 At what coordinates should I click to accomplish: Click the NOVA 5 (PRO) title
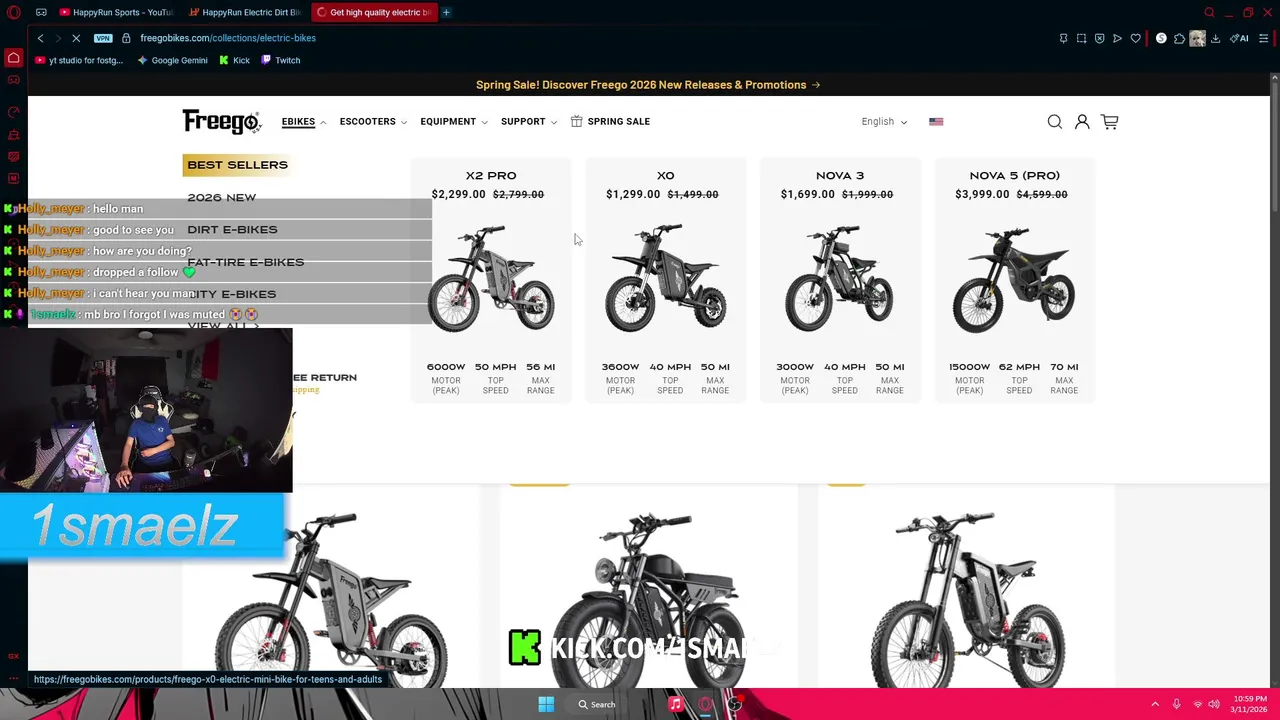[1015, 176]
